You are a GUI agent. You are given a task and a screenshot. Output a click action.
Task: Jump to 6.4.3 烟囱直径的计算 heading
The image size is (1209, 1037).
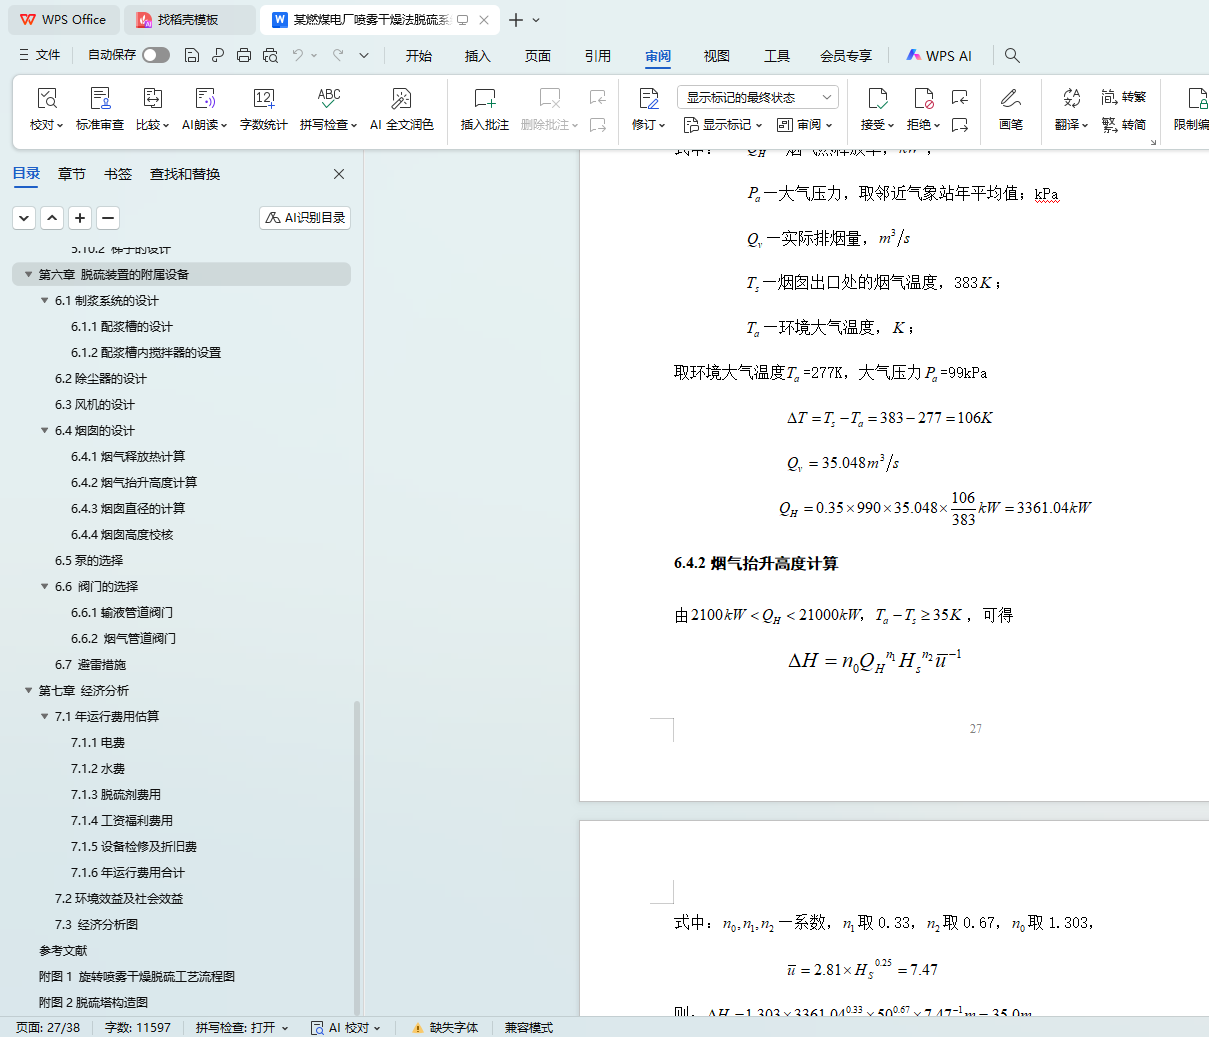[x=128, y=508]
